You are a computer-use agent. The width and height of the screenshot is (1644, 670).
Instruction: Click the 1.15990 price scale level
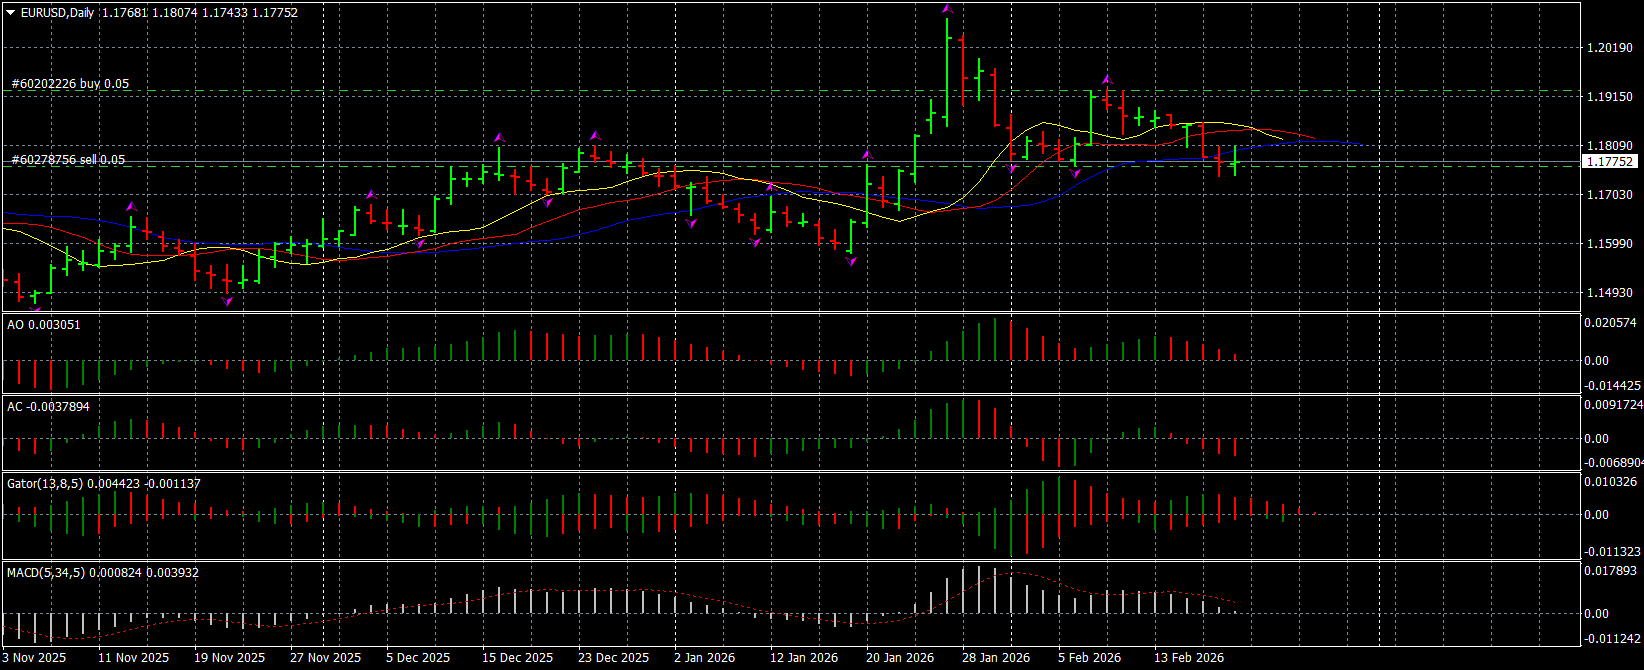pos(1610,244)
